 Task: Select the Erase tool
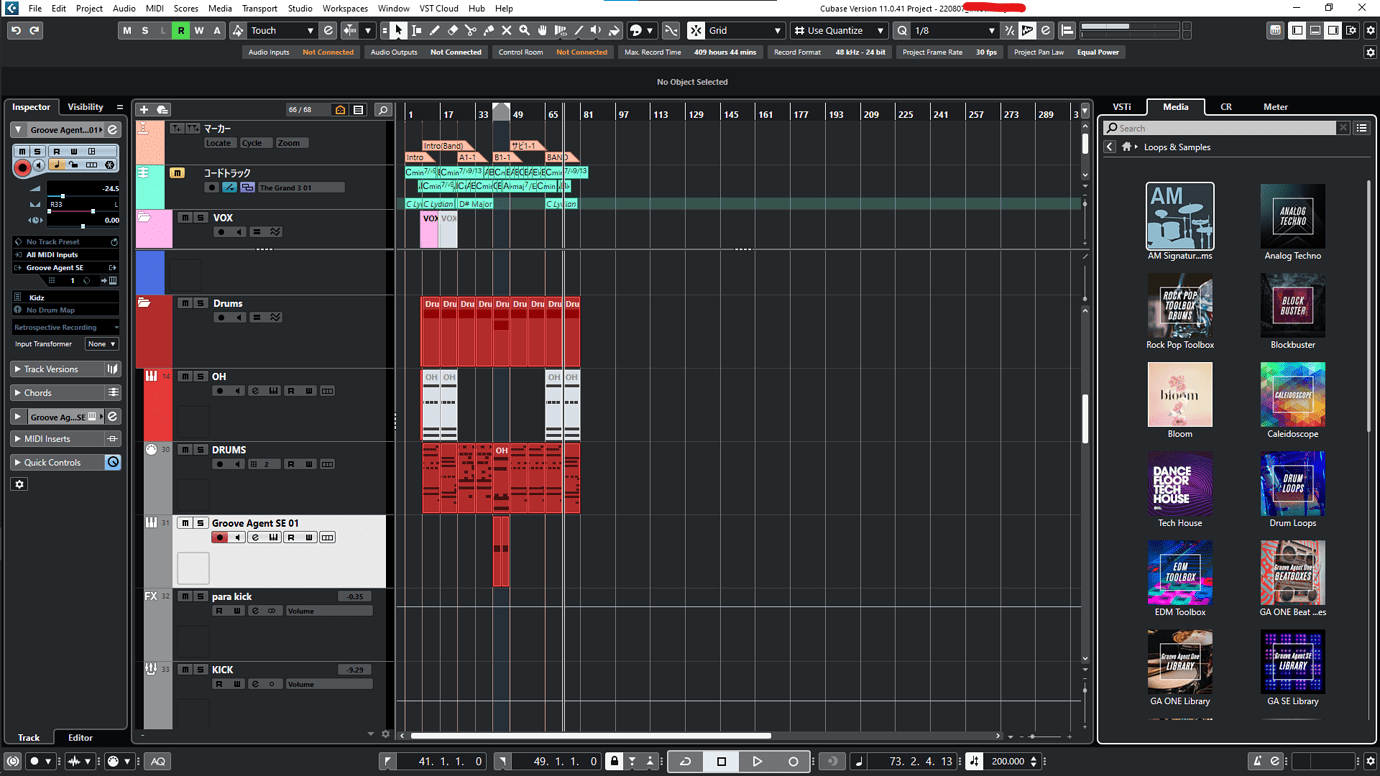[x=453, y=30]
